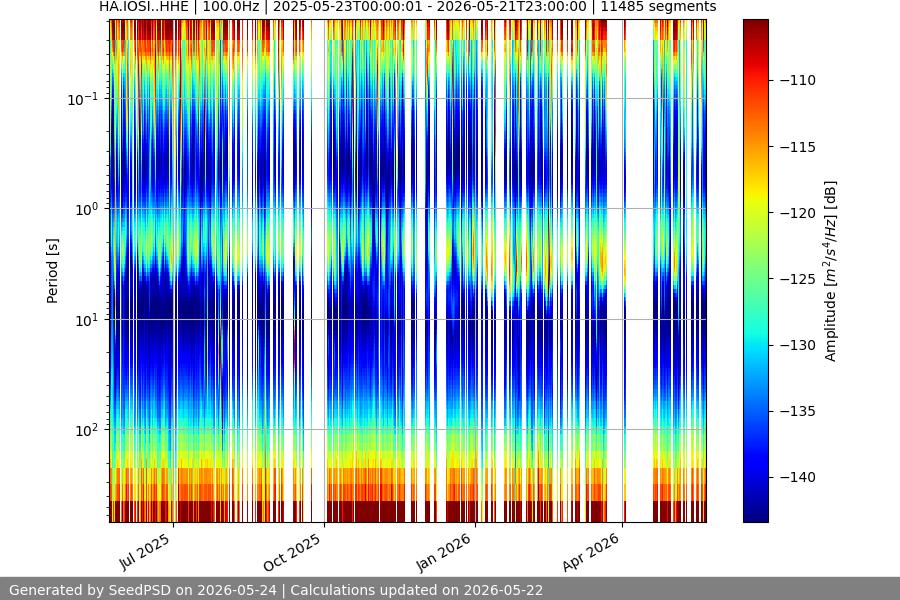Screen dimensions: 900x600
Task: Click the 'Jan 2026' x-axis tick label
Action: 443,552
